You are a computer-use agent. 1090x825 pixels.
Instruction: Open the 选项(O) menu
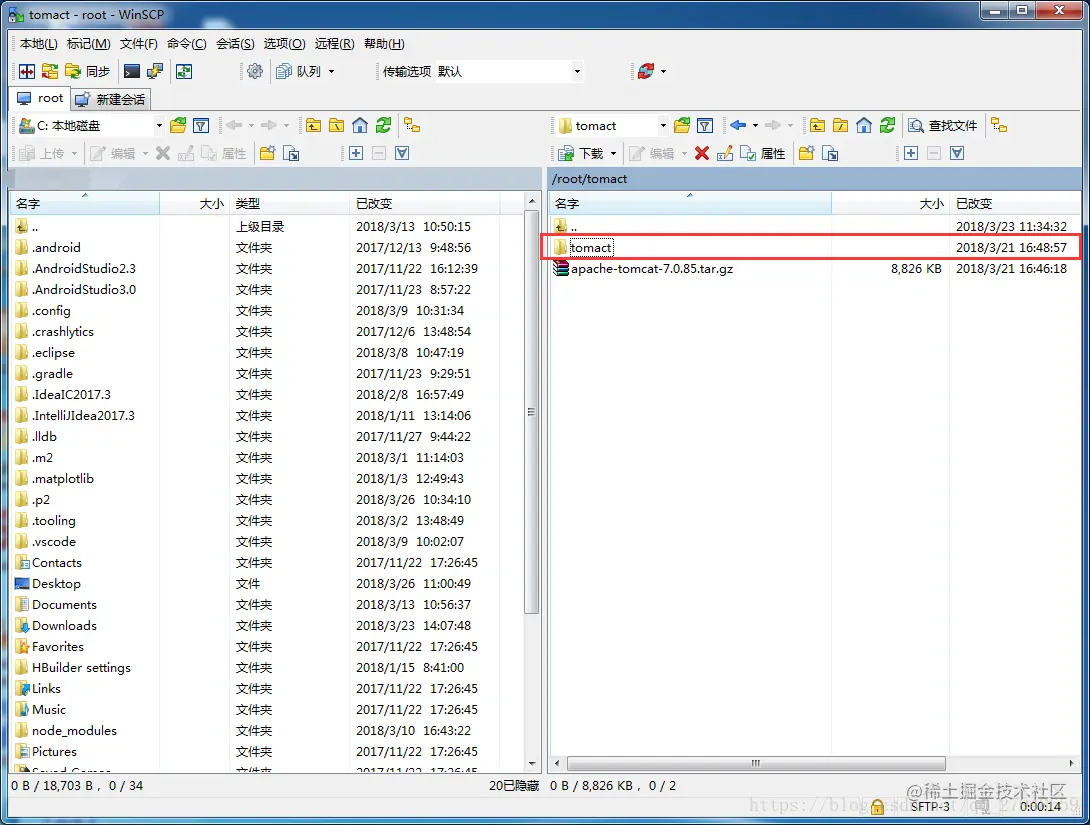284,44
